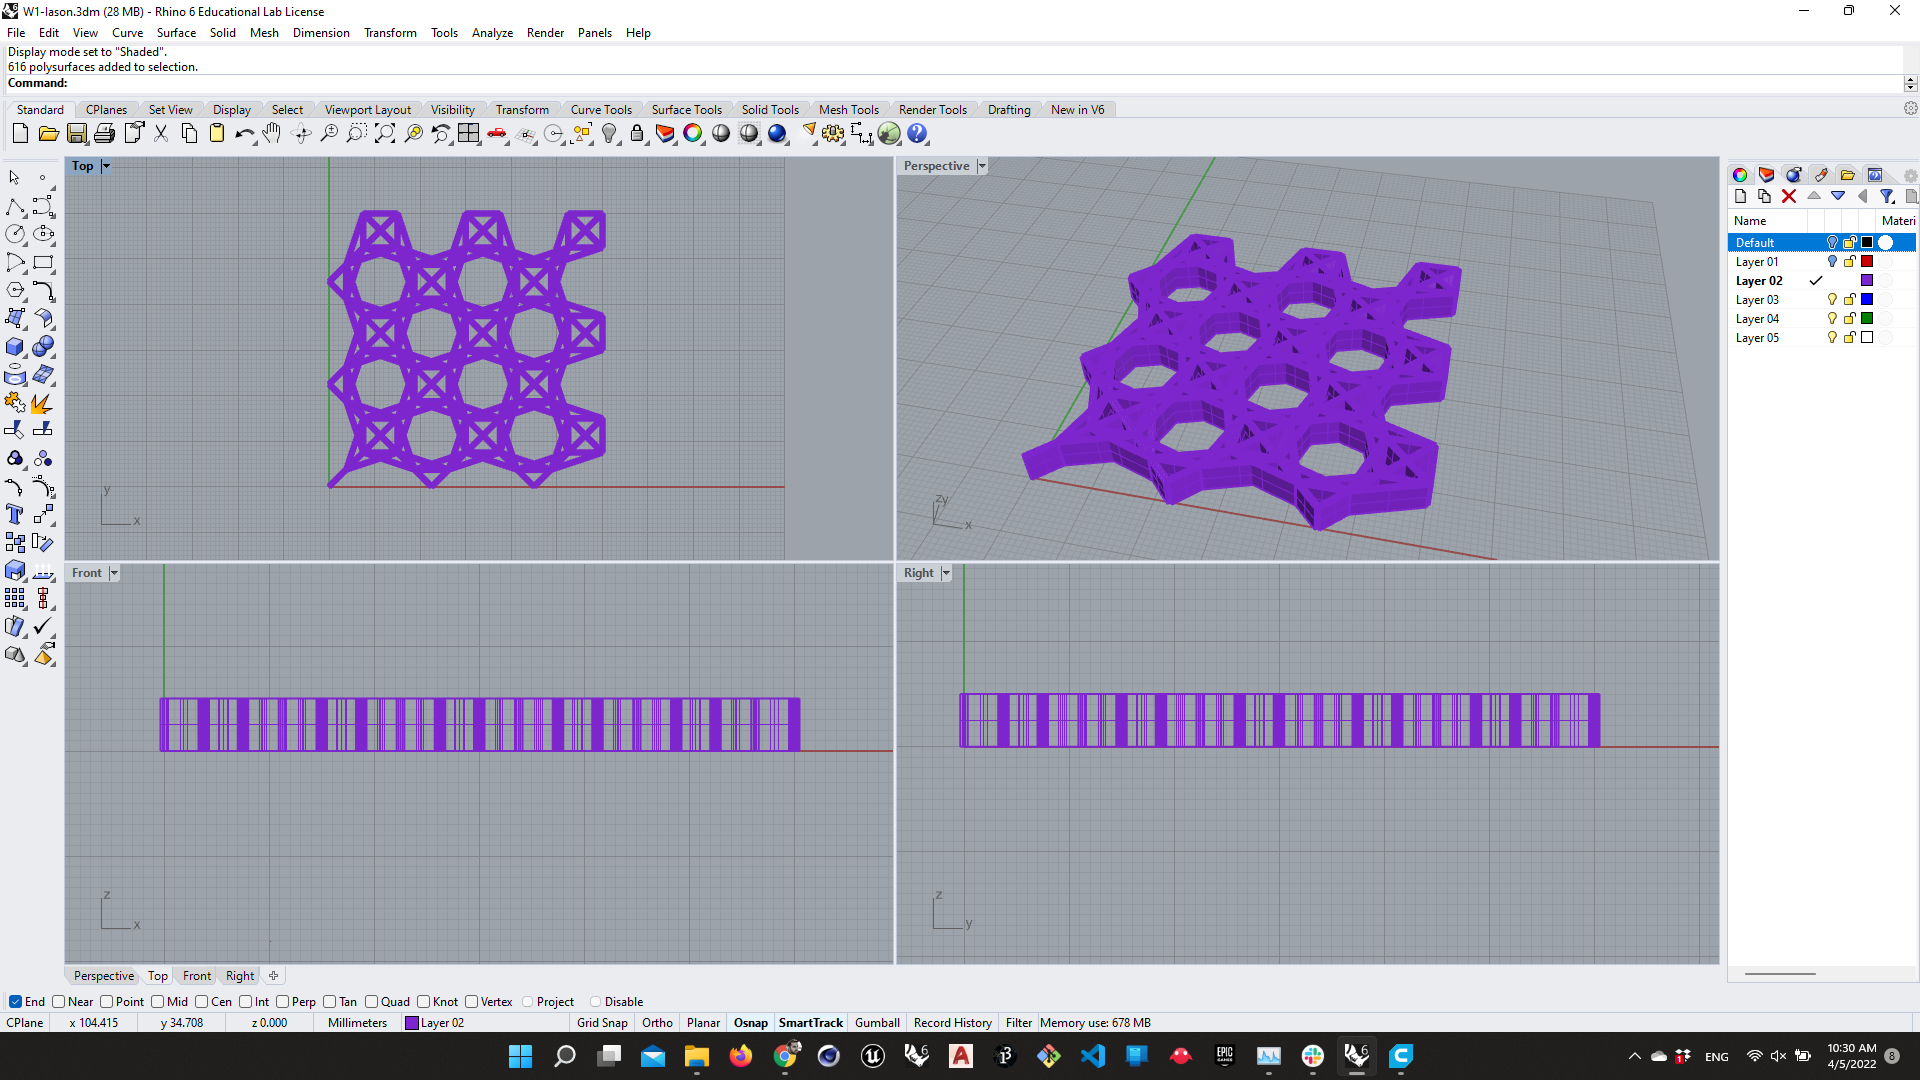Open the Options gear icon
This screenshot has height=1080, width=1920.
833,134
